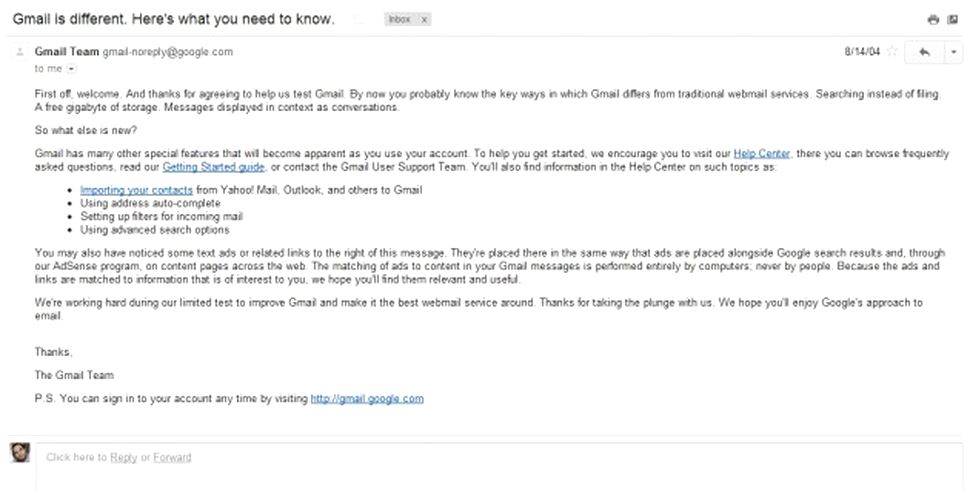Print the email conversation
This screenshot has height=490, width=970.
(933, 20)
